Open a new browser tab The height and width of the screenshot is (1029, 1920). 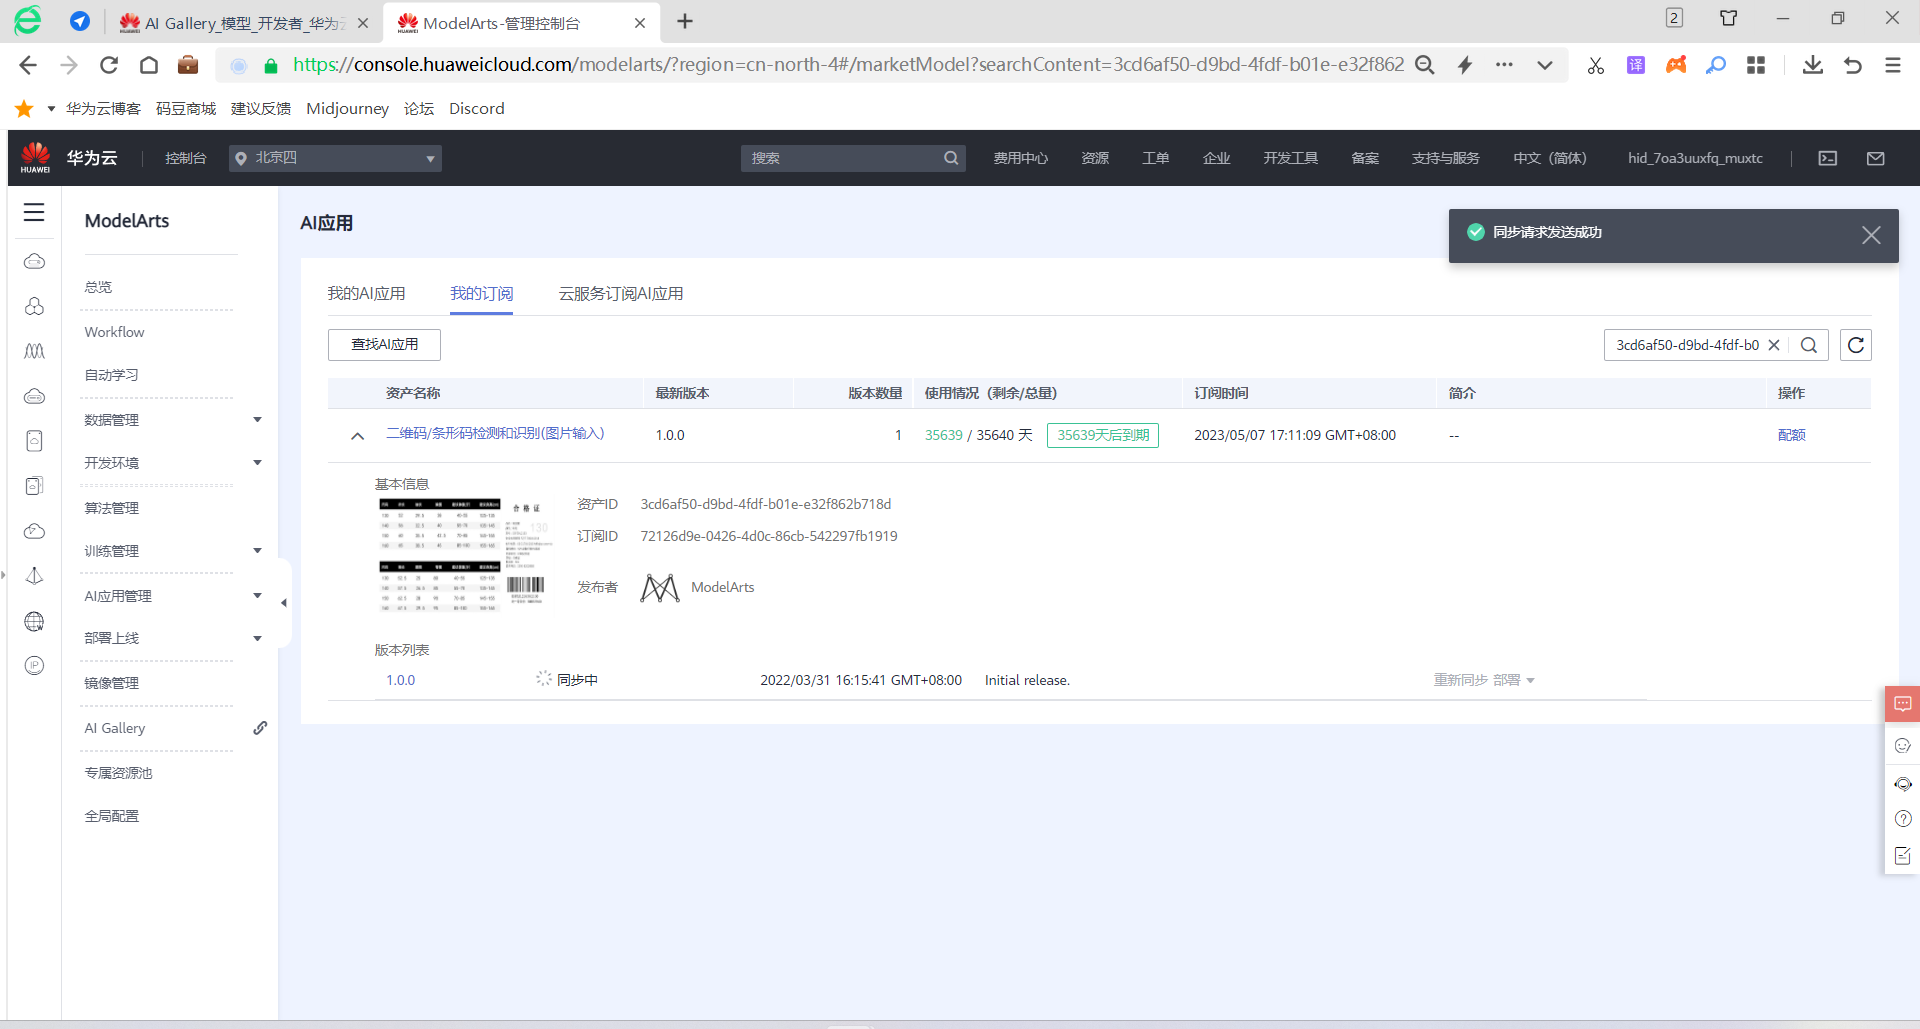pos(685,21)
